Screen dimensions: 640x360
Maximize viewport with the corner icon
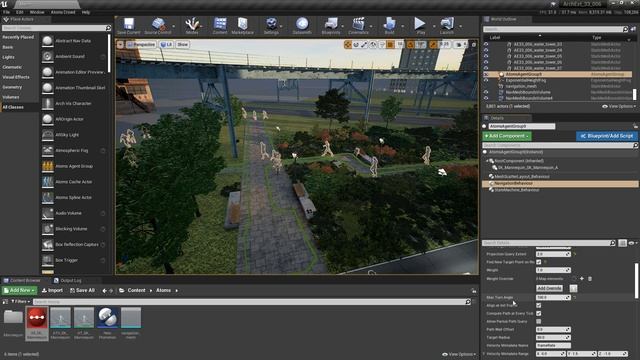(473, 44)
